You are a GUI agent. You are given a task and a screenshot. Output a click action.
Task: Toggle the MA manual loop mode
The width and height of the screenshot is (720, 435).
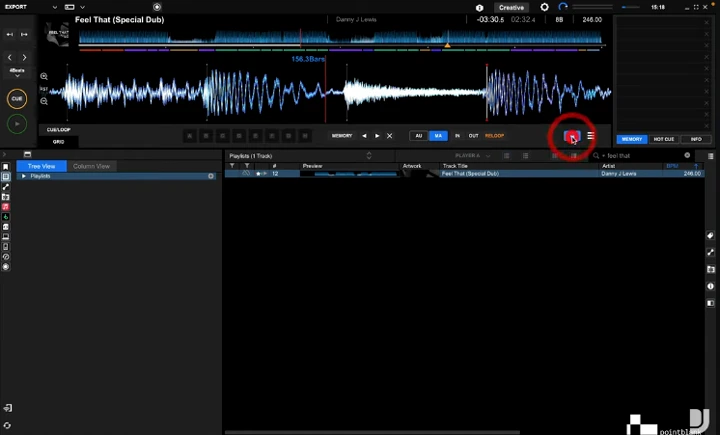tap(438, 136)
